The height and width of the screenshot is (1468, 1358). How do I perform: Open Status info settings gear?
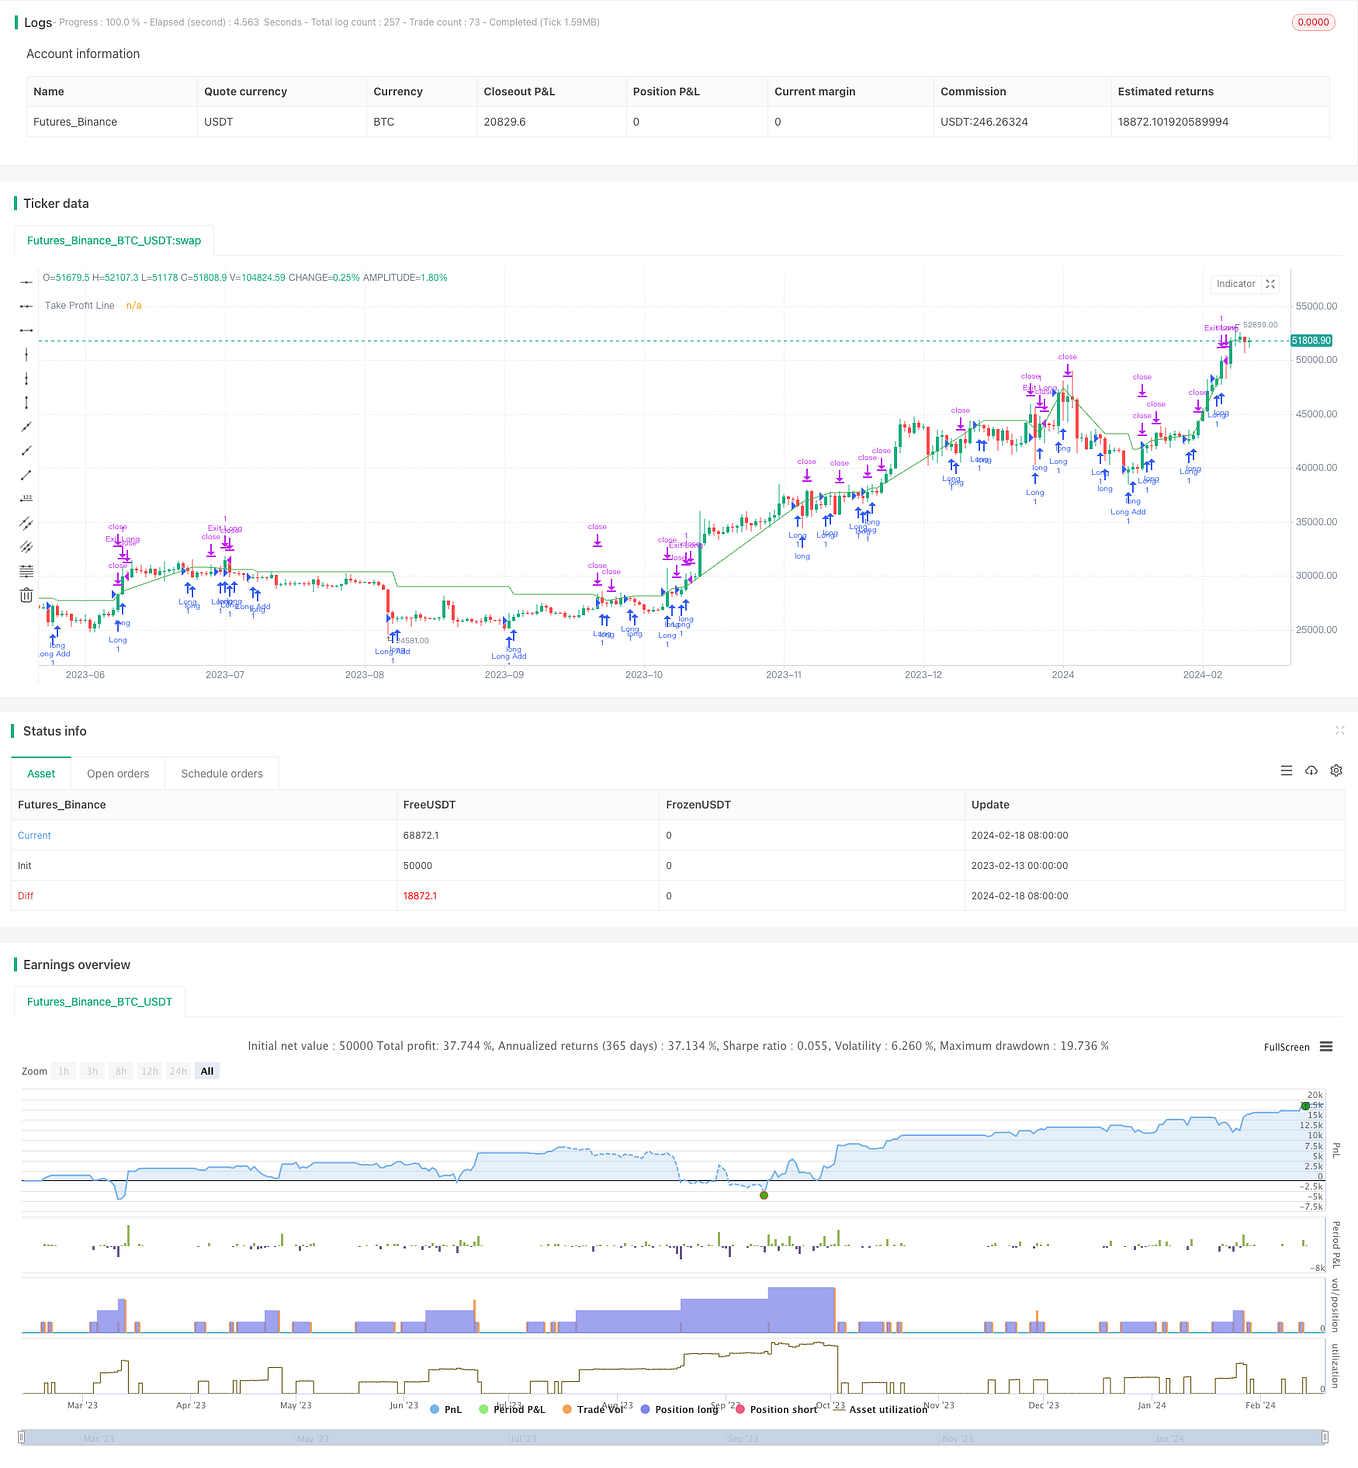pyautogui.click(x=1336, y=770)
